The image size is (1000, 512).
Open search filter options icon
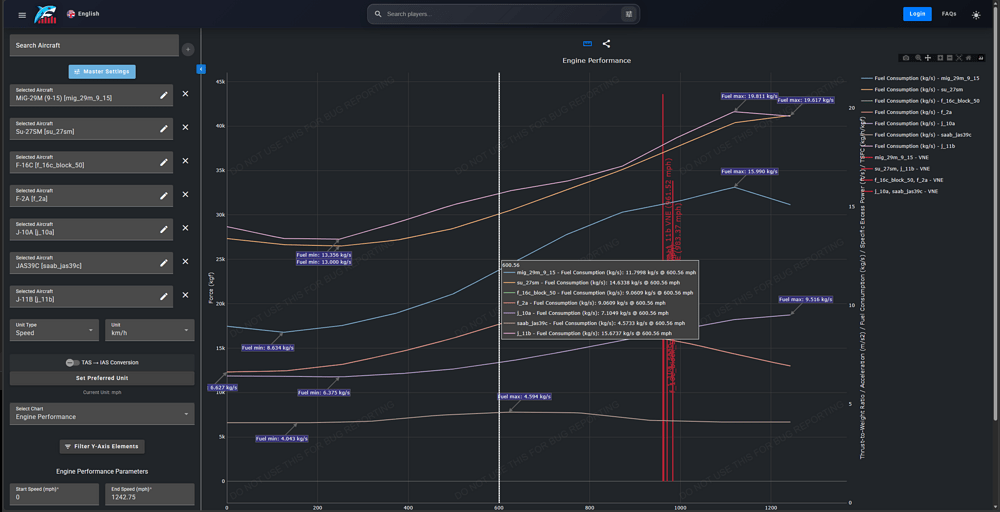click(x=628, y=14)
